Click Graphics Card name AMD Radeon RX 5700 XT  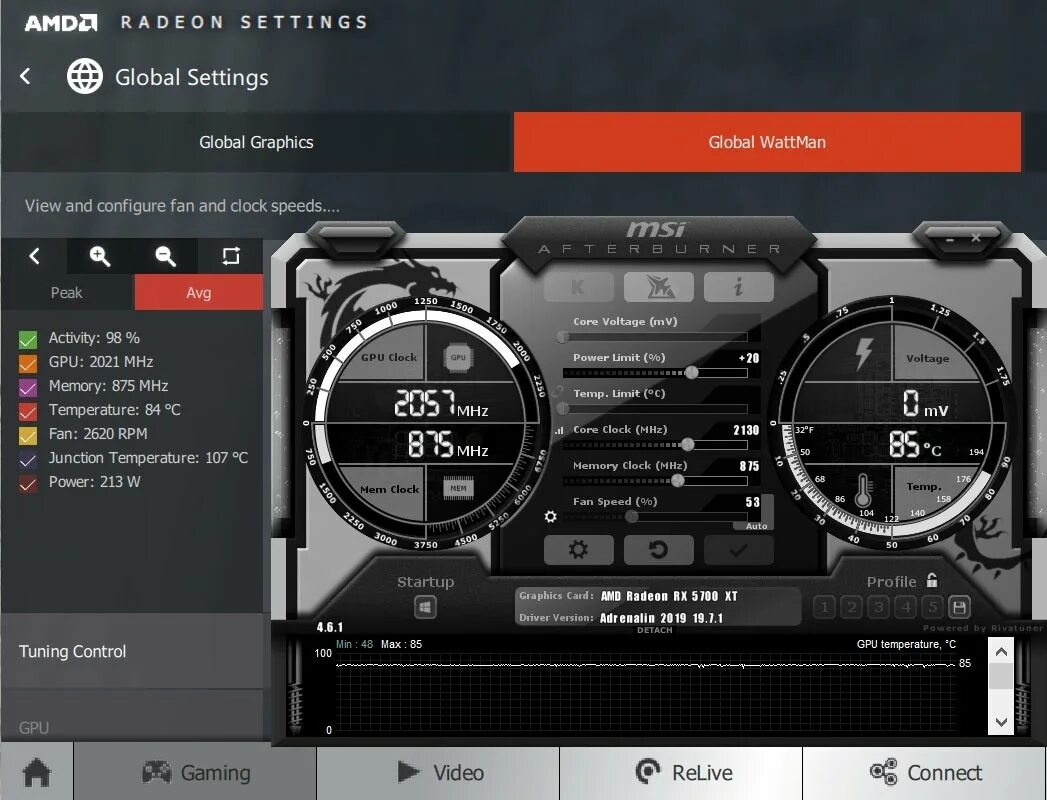[669, 596]
